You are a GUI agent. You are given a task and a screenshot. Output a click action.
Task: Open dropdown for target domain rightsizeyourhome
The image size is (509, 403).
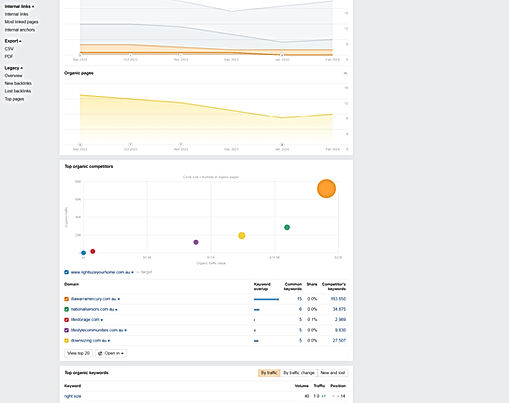click(132, 273)
